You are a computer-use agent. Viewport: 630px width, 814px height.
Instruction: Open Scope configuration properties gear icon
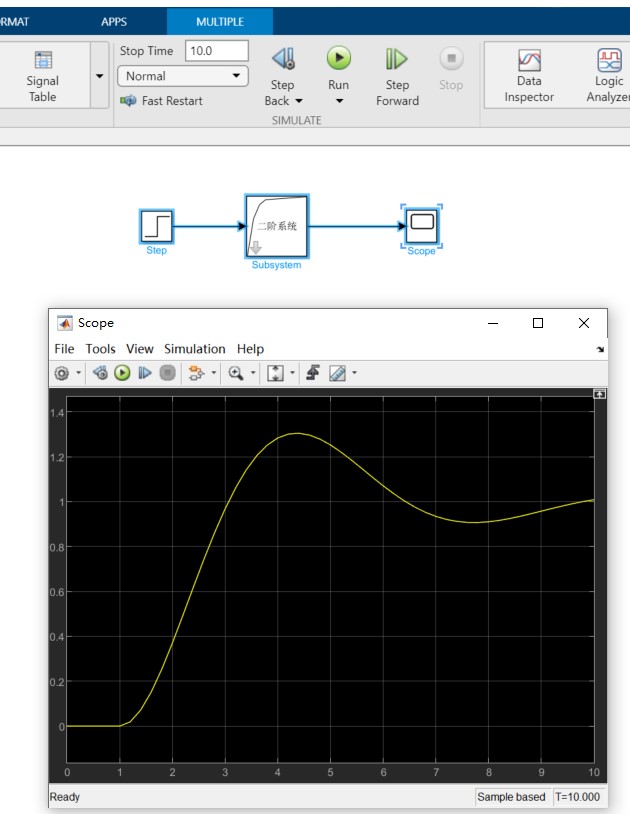(62, 373)
